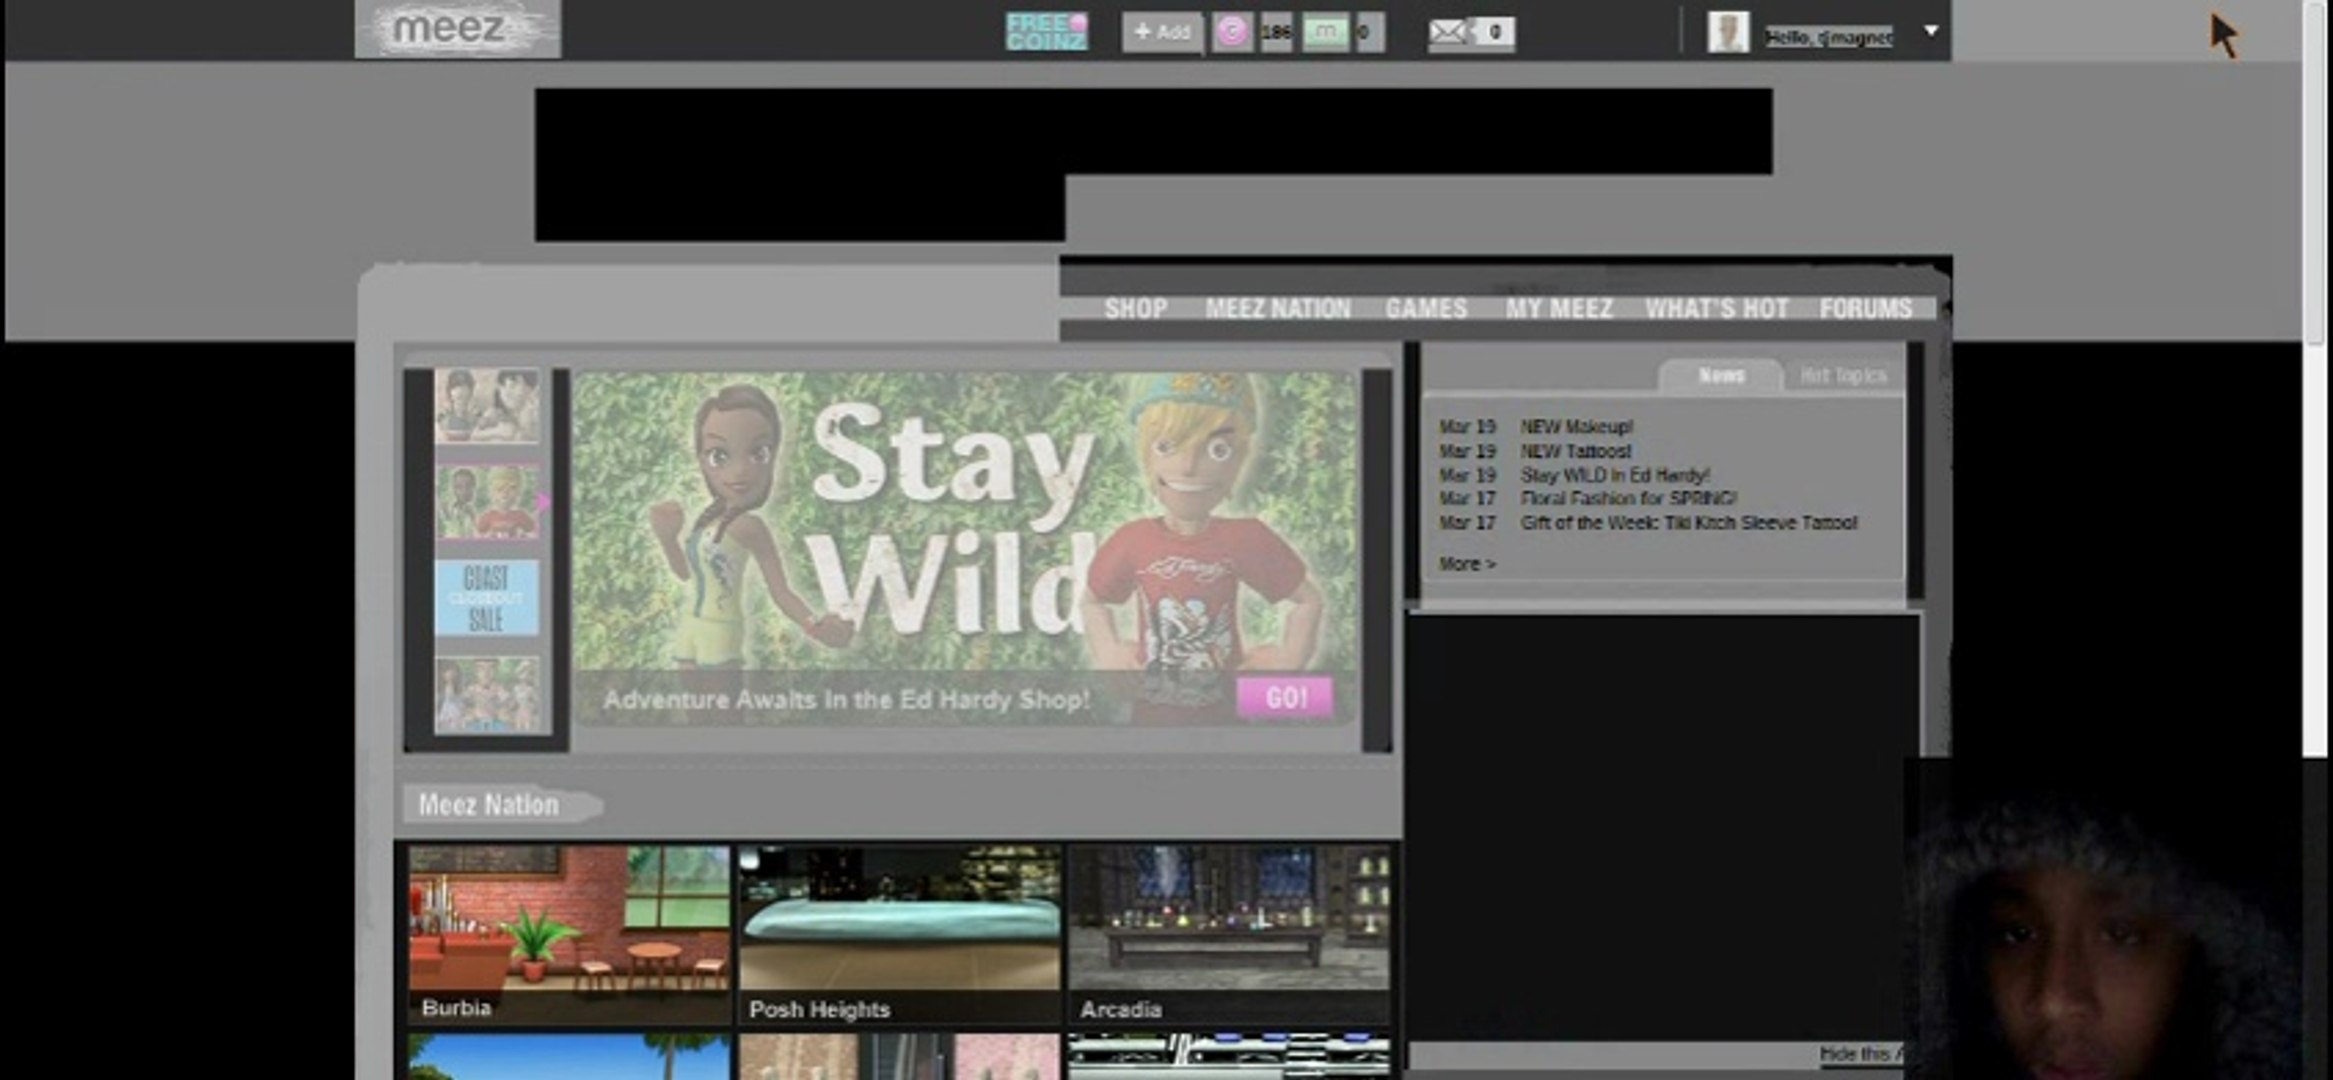Screen dimensions: 2333x1080
Task: Switch to the Hot Topics tab
Action: point(1842,376)
